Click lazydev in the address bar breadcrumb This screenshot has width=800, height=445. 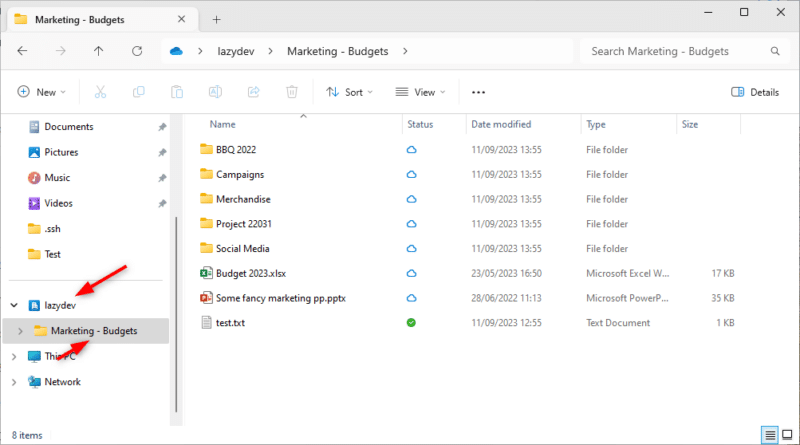click(236, 51)
